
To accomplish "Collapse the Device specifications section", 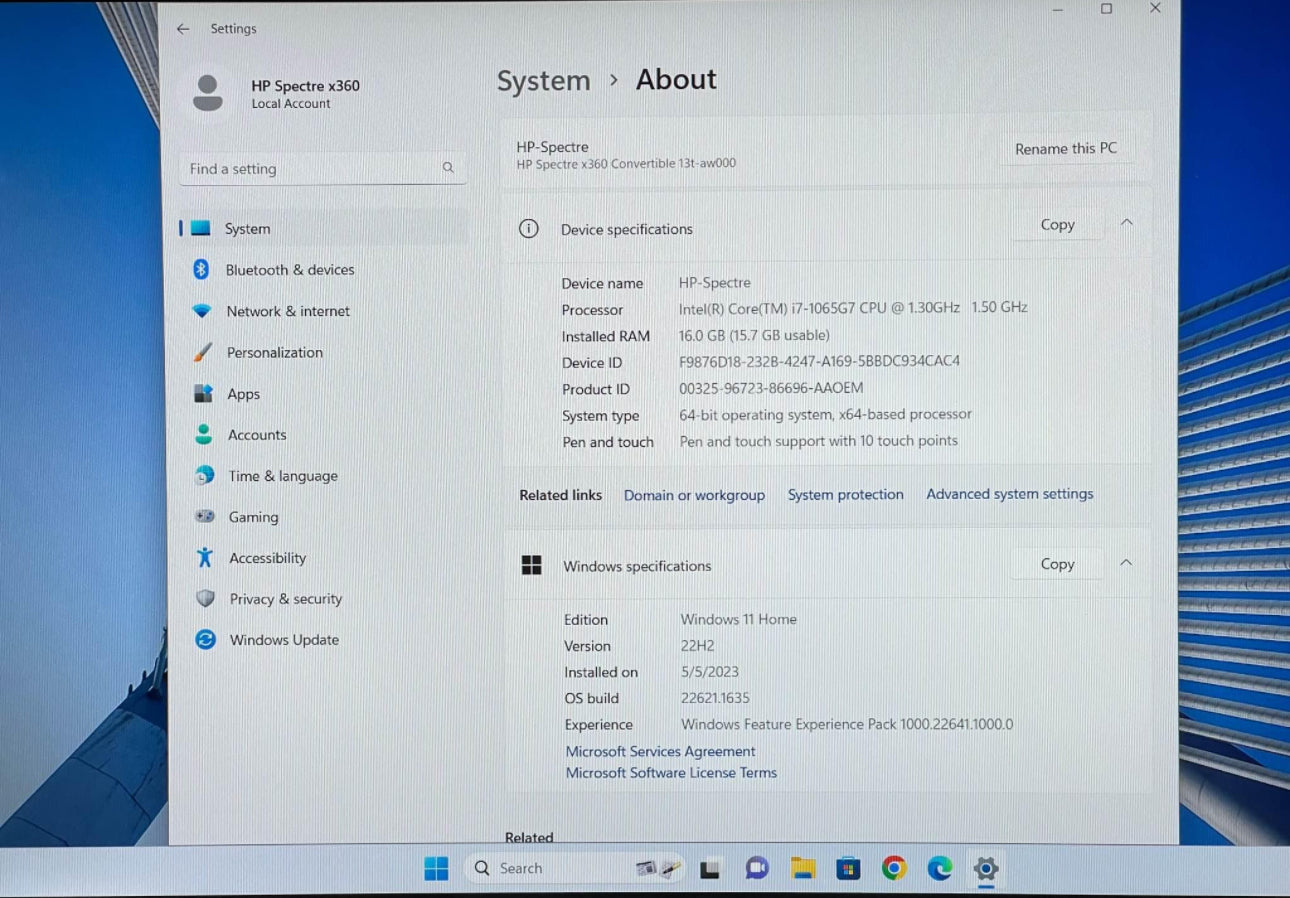I will [x=1127, y=223].
